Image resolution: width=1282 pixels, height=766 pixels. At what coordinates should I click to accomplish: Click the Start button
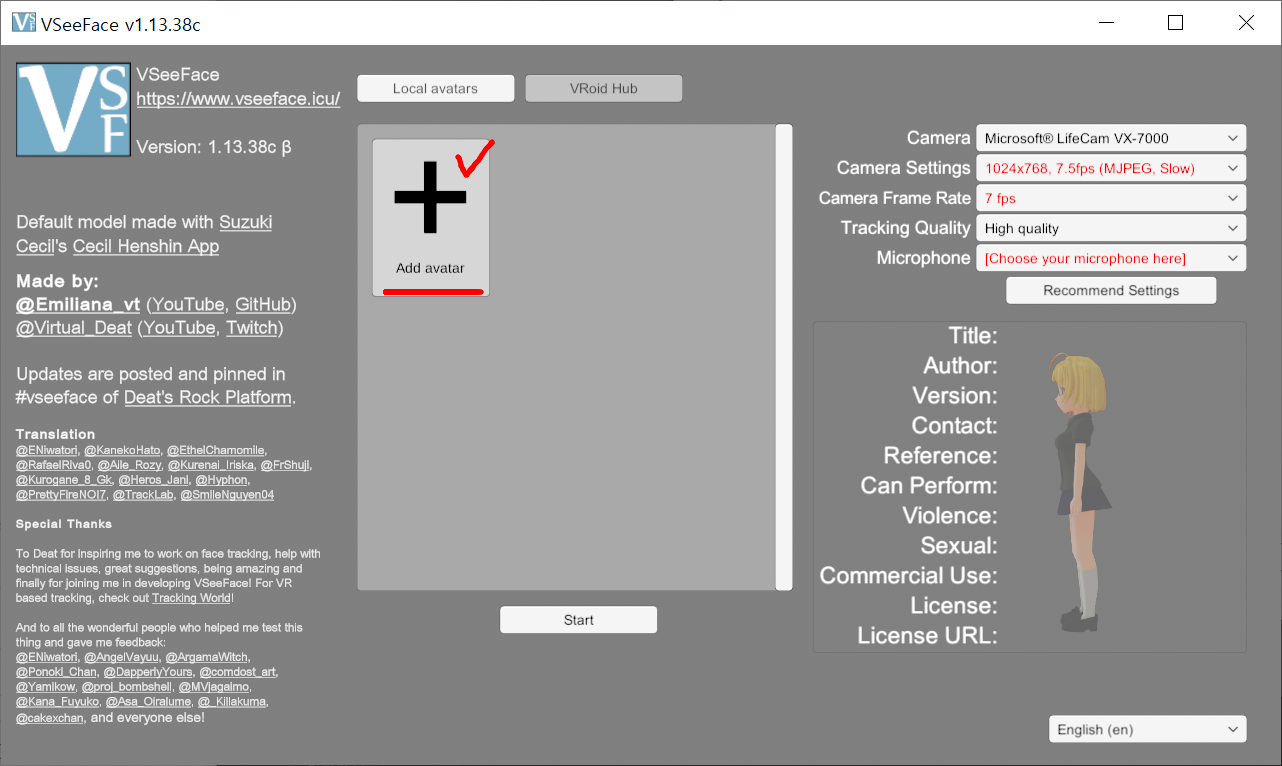[x=578, y=620]
